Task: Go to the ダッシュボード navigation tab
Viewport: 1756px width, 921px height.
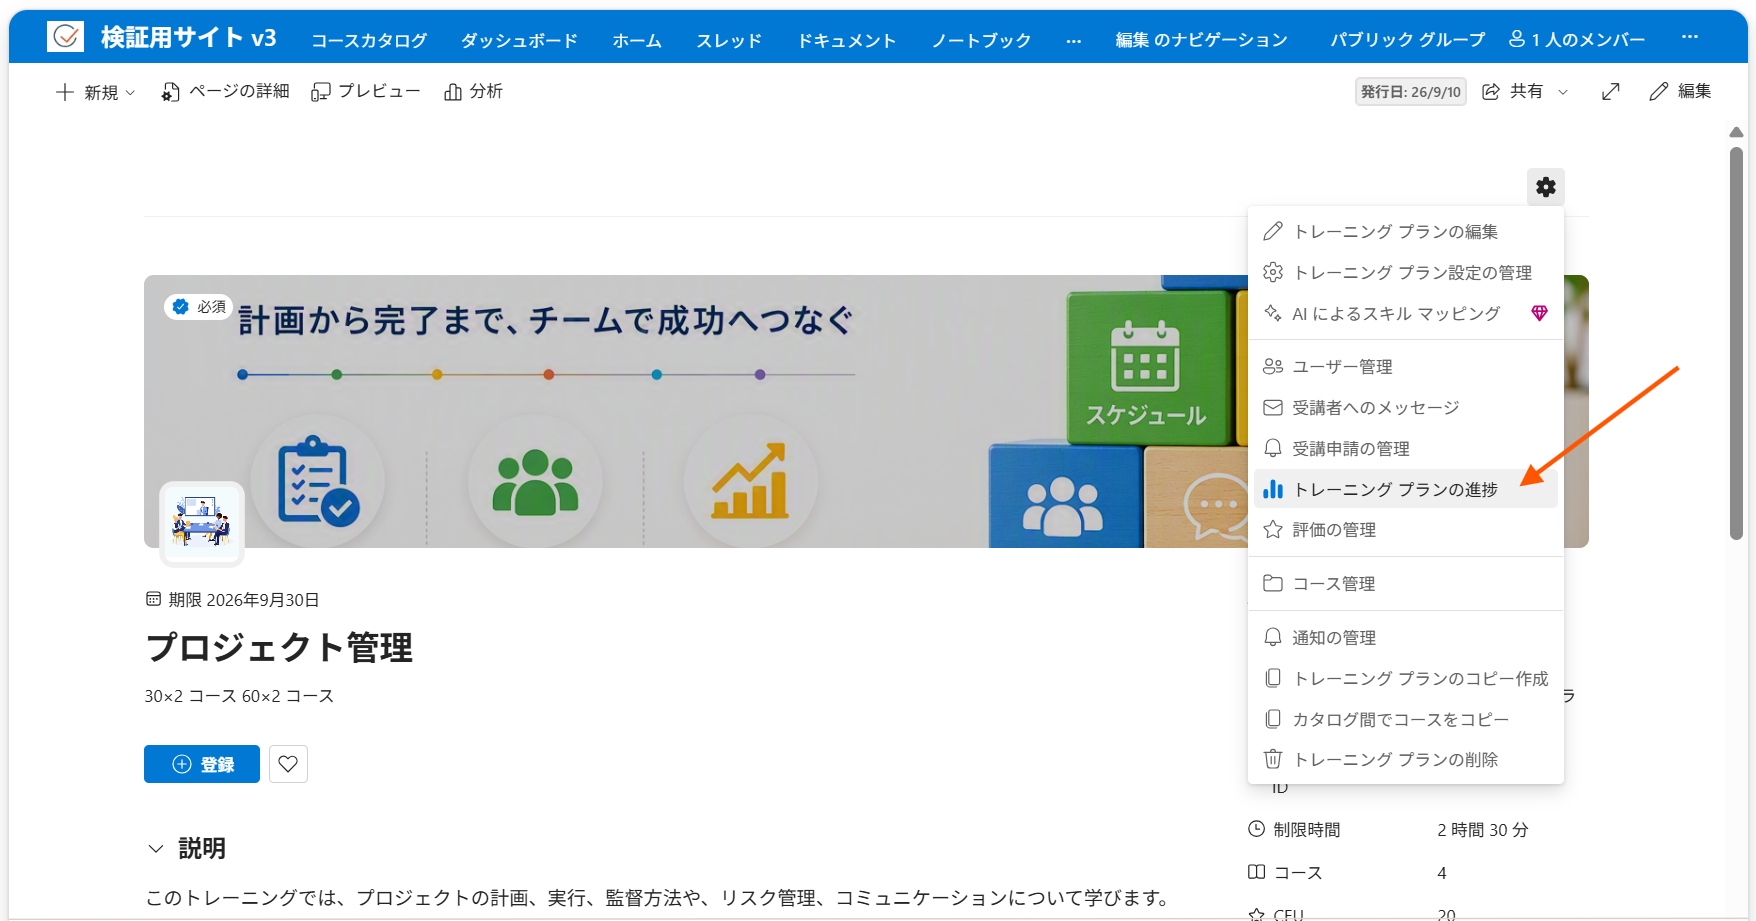Action: coord(520,41)
